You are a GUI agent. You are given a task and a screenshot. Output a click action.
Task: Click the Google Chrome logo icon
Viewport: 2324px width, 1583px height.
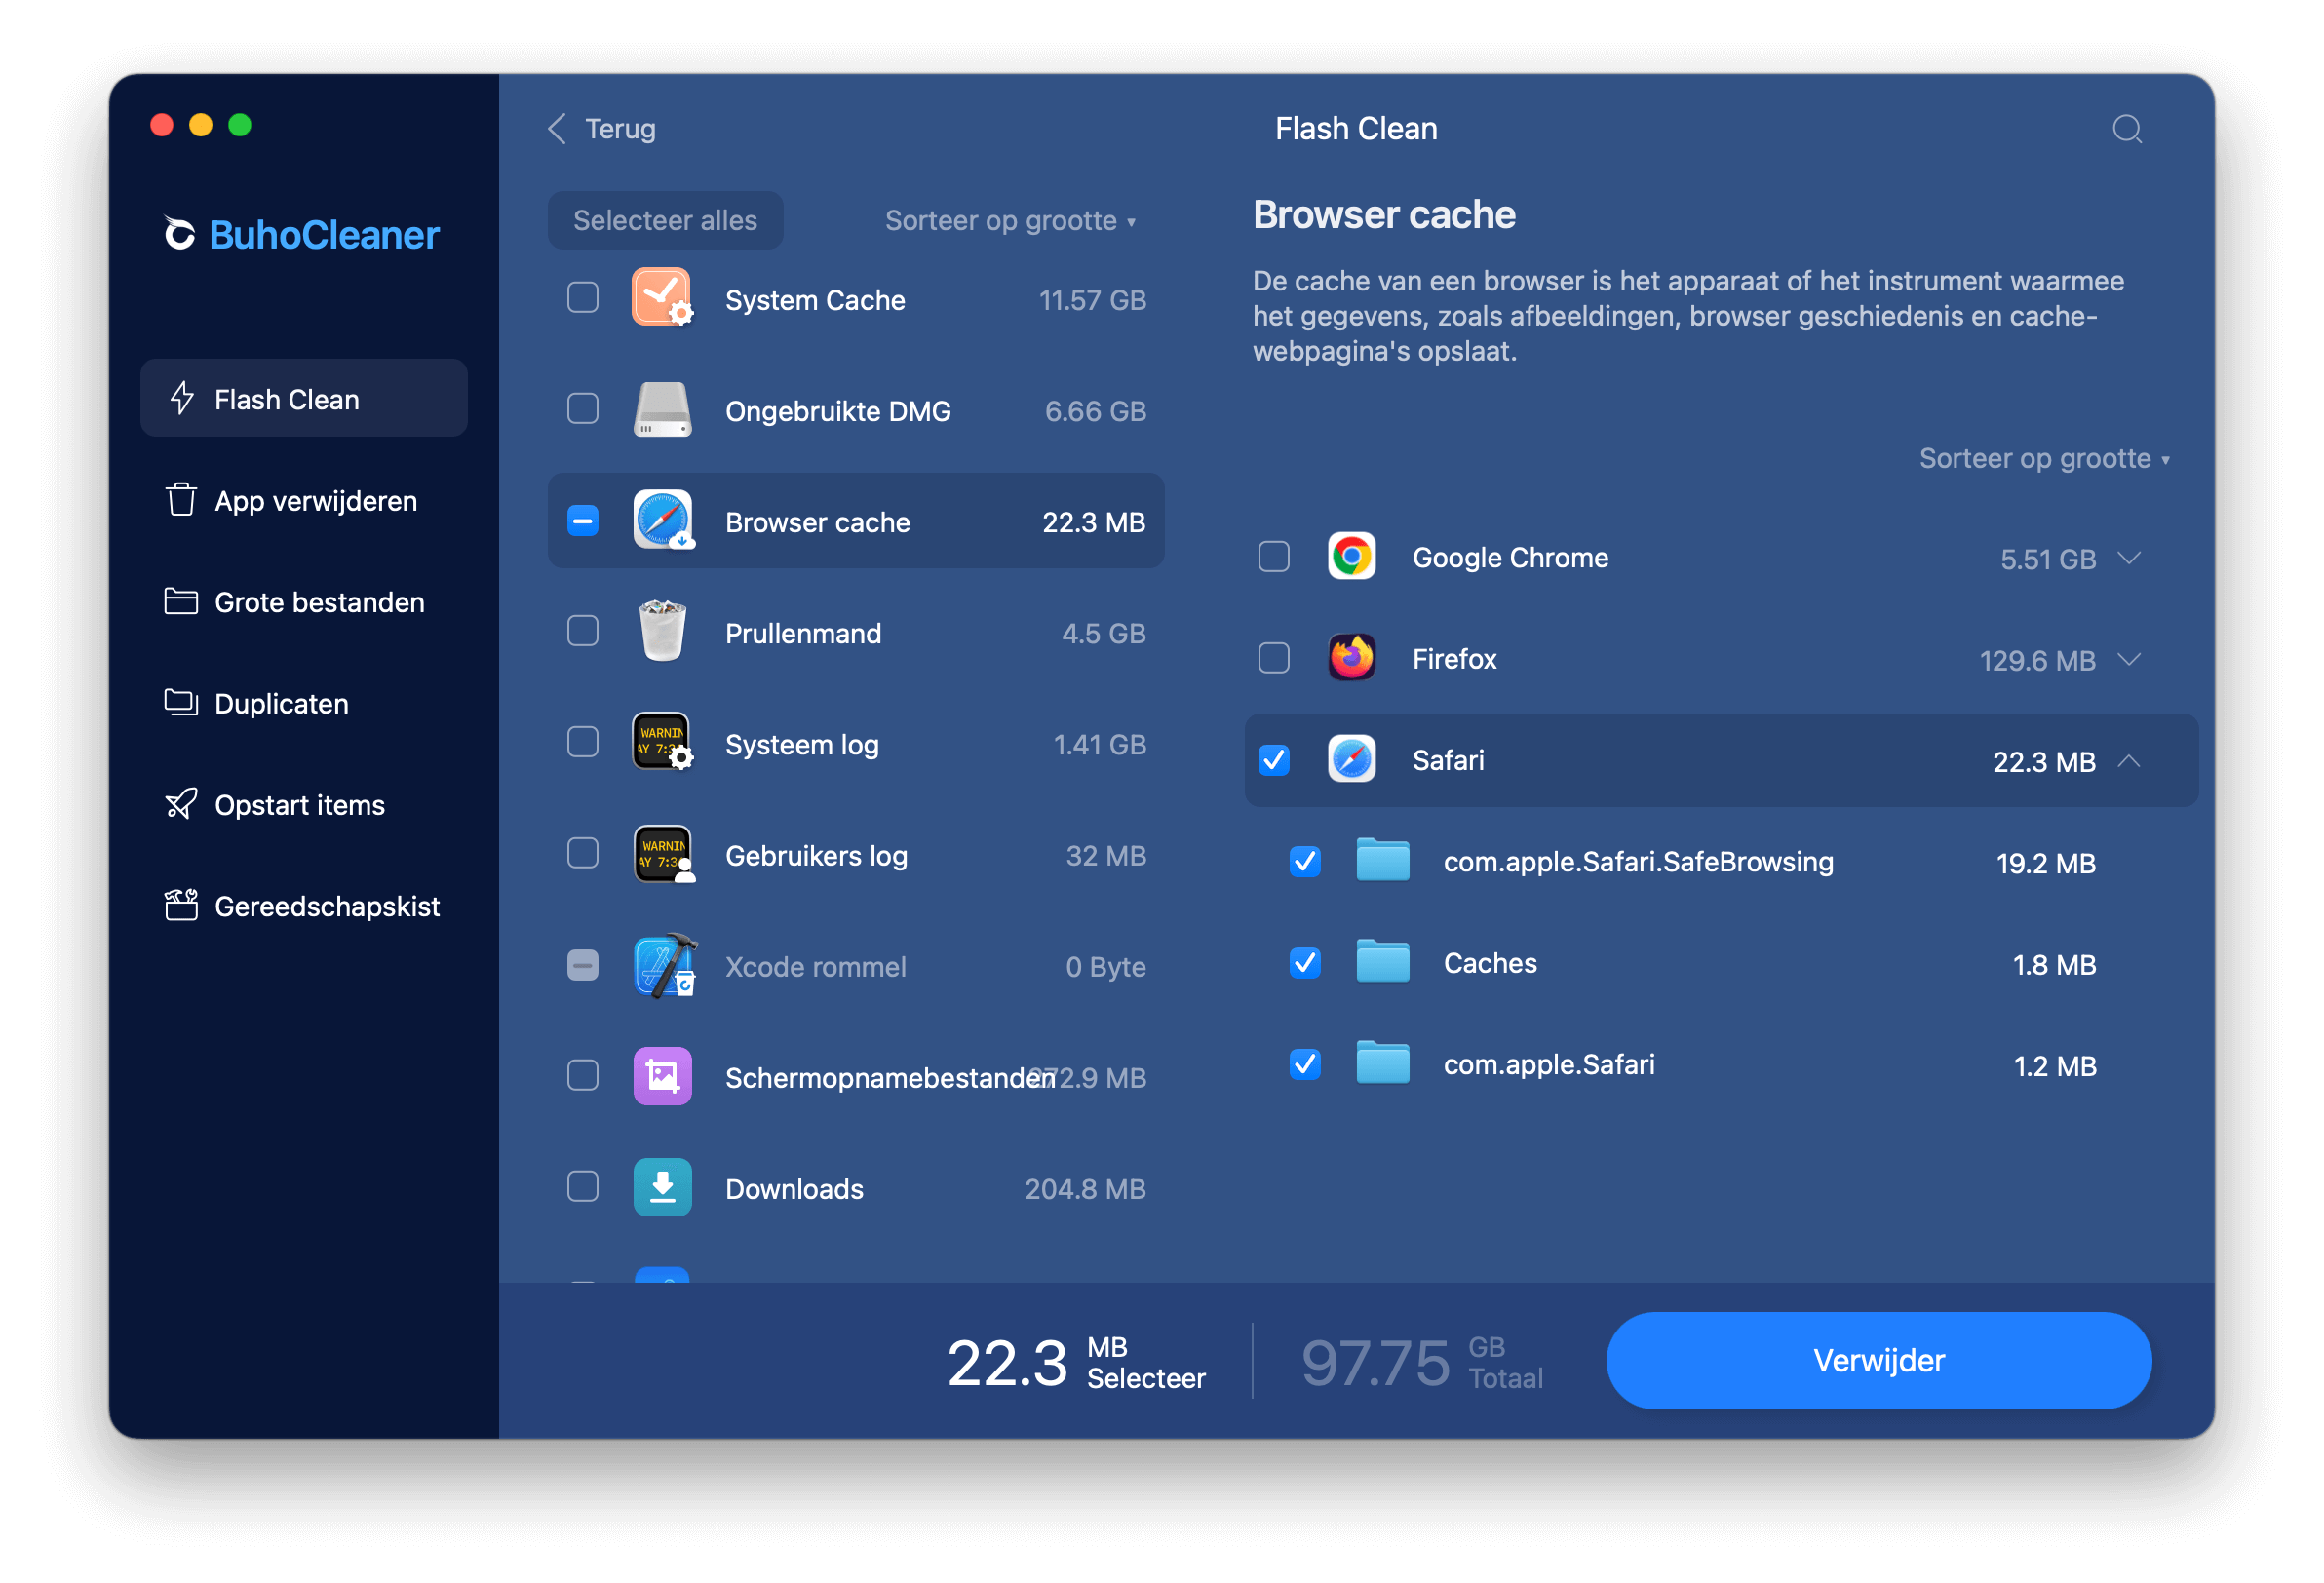click(1351, 557)
